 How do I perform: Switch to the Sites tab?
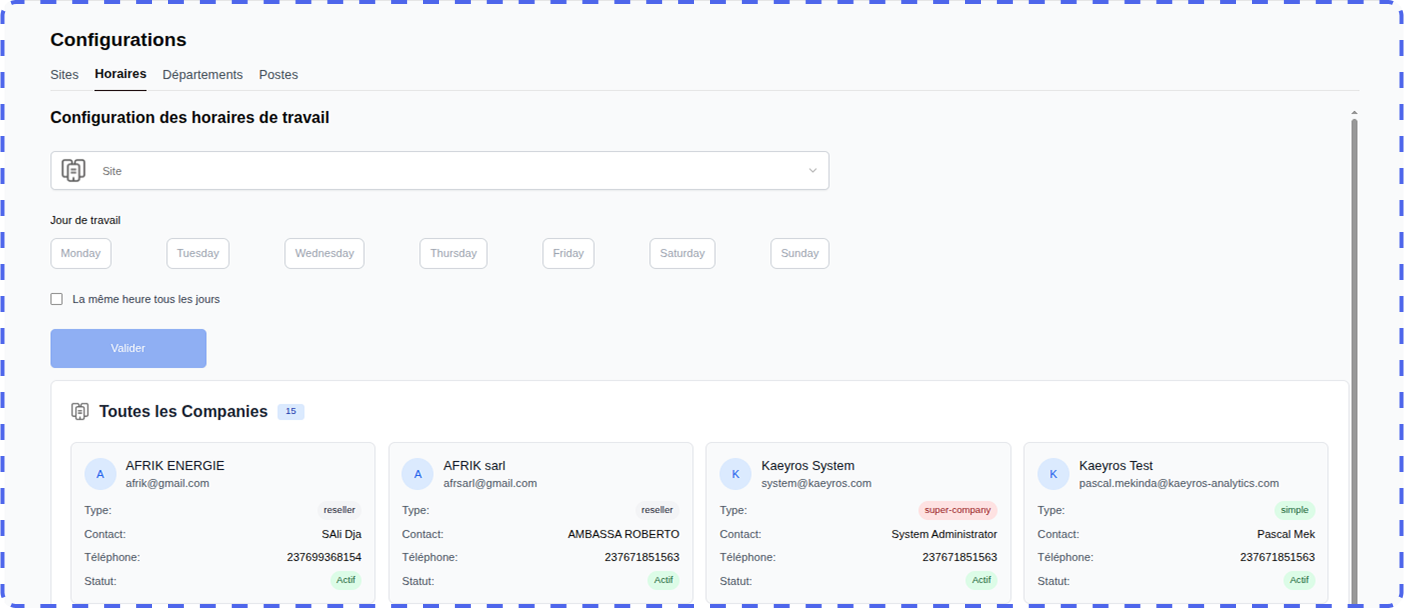(64, 75)
